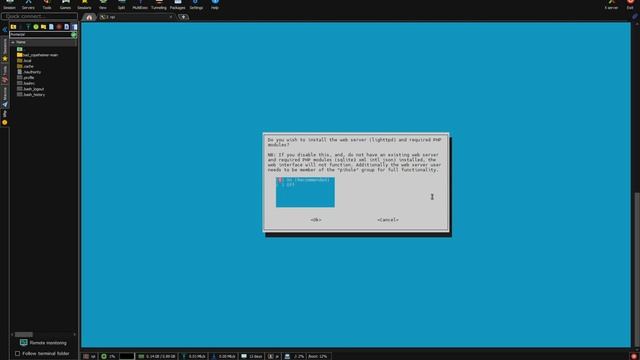This screenshot has width=640, height=360.
Task: Switch to the Home tab
Action: [x=89, y=17]
